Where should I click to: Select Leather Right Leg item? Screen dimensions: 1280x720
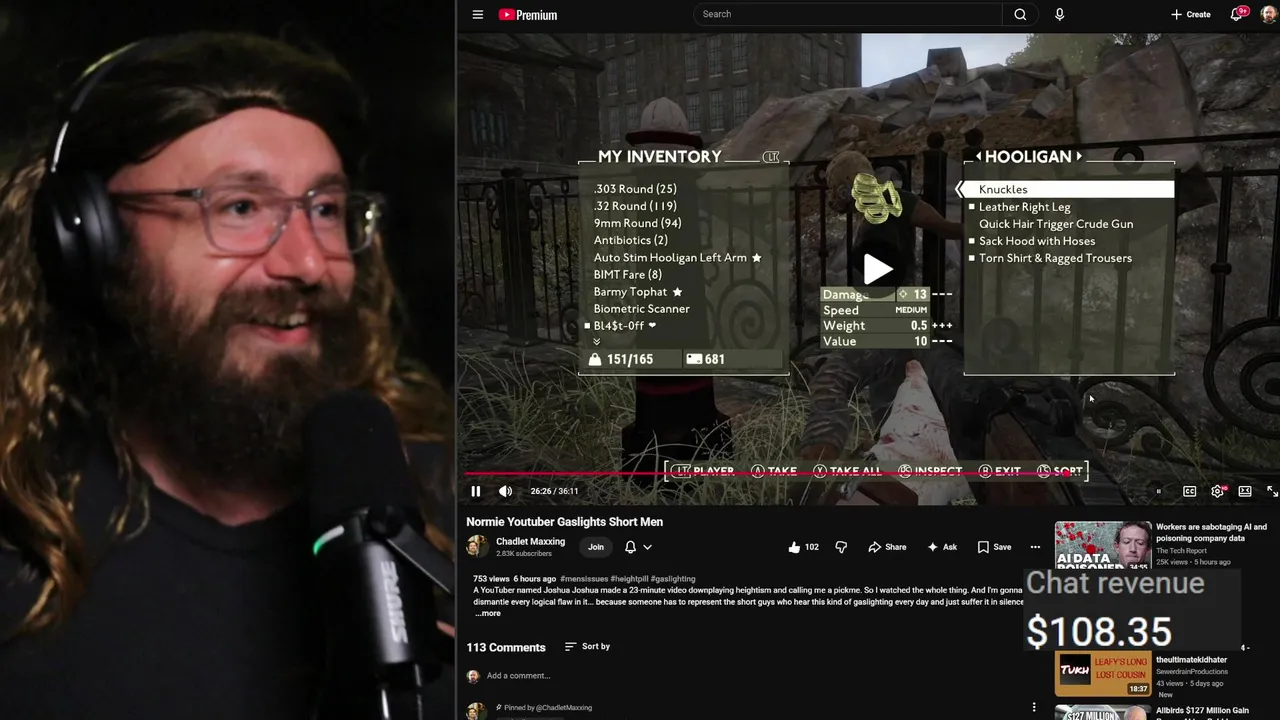1024,207
